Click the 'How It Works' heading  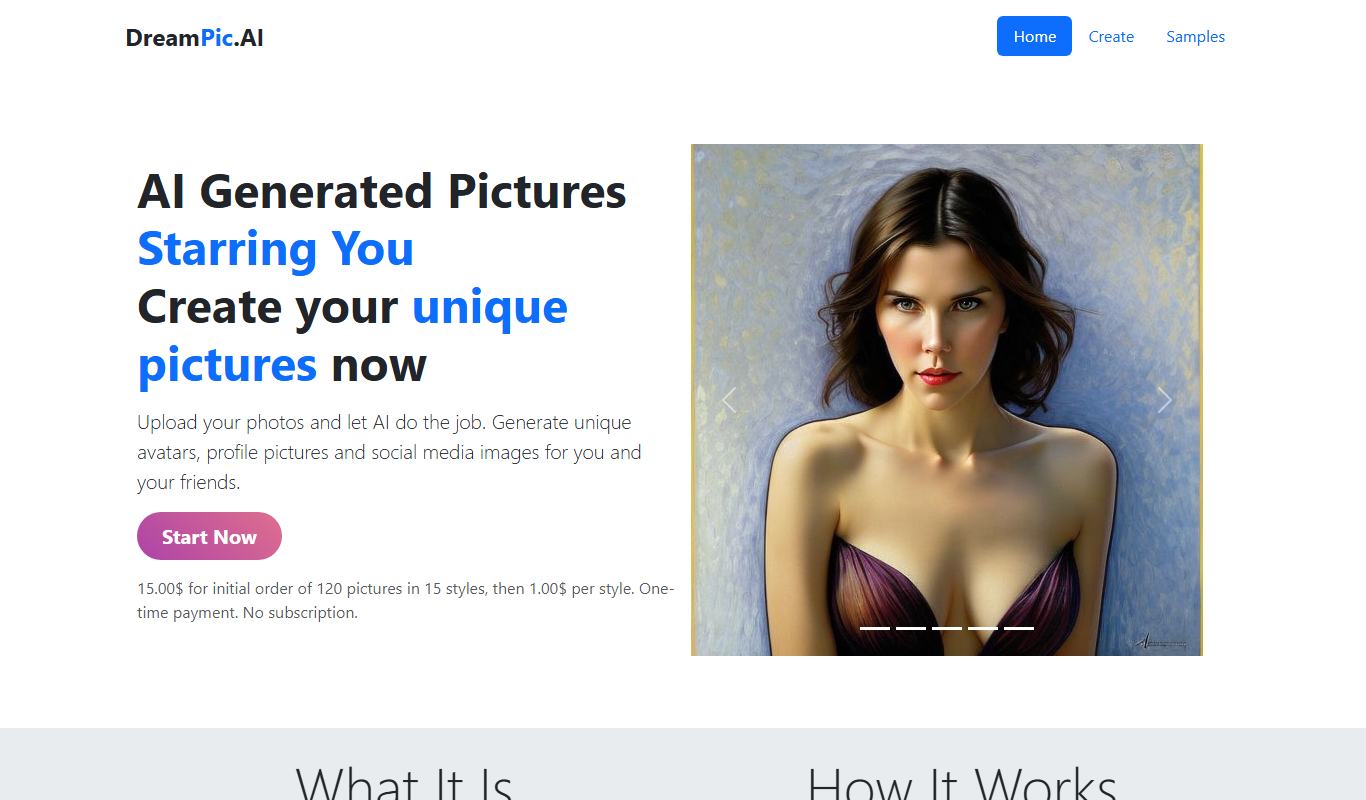962,783
